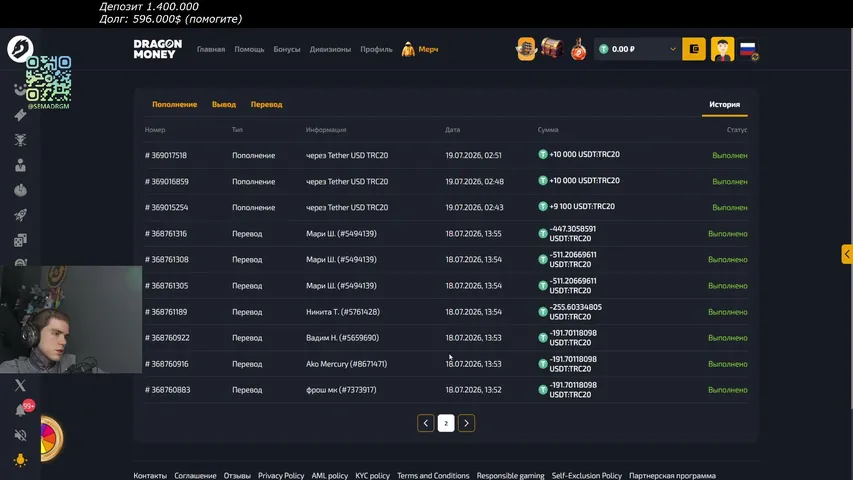Switch to the История tab
Image resolution: width=853 pixels, height=480 pixels.
(725, 104)
